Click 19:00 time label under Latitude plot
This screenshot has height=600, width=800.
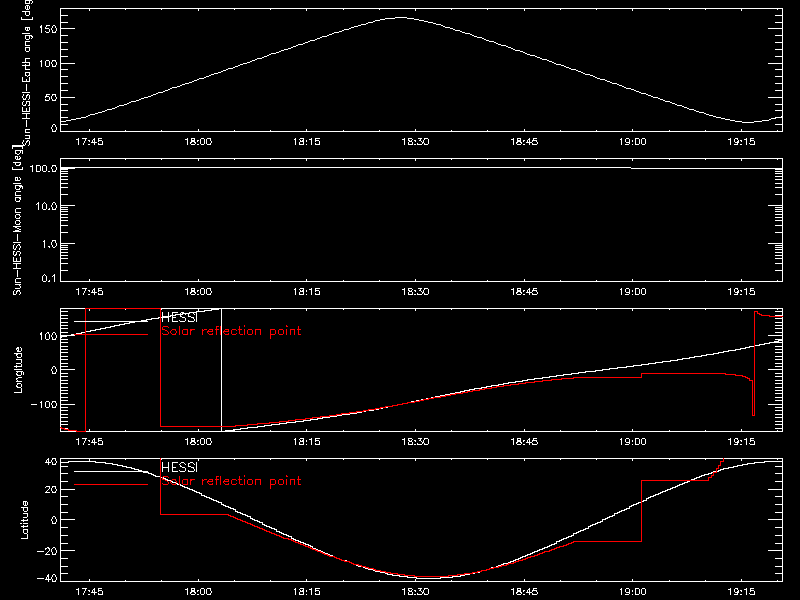click(x=633, y=592)
